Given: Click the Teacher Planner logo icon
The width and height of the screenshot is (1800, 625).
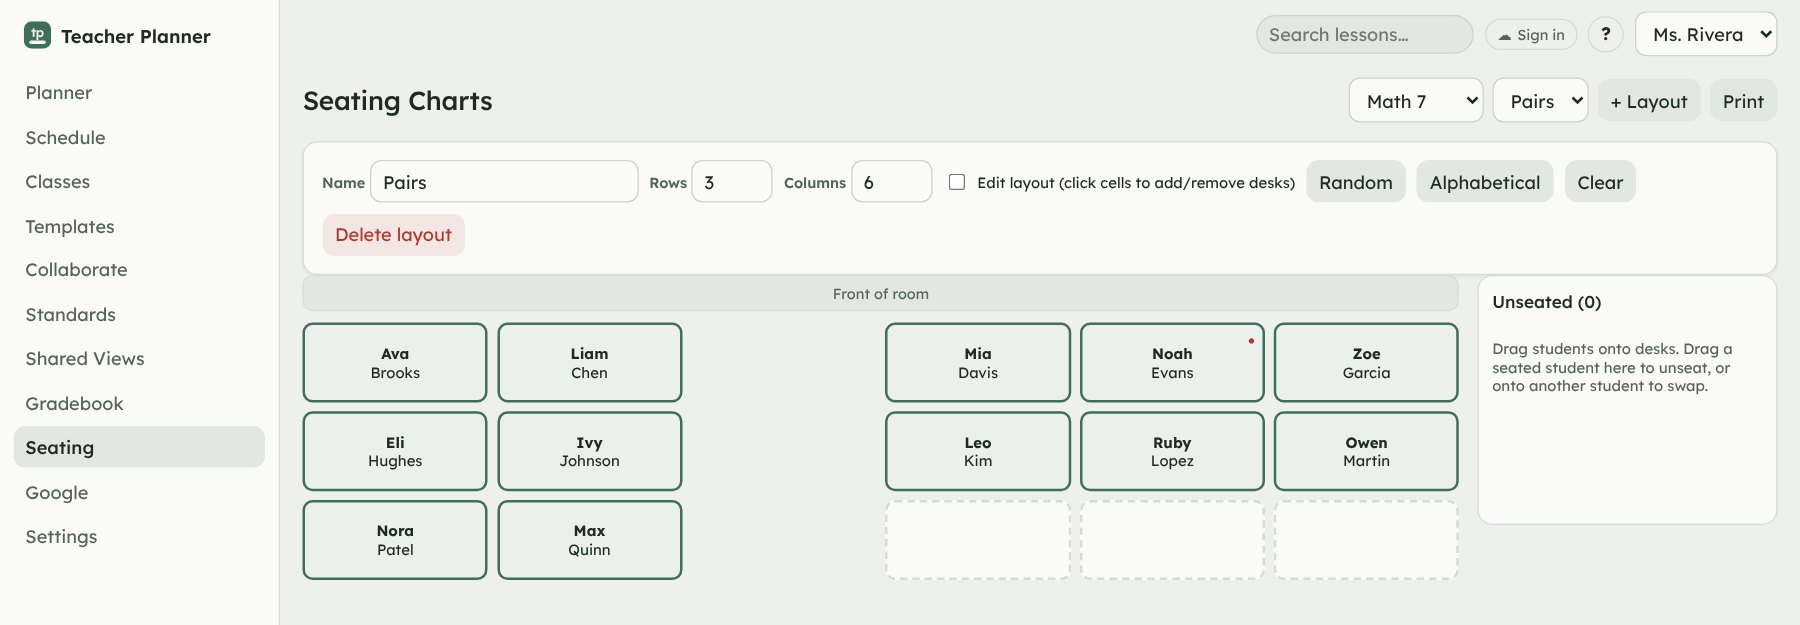Looking at the screenshot, I should point(37,35).
